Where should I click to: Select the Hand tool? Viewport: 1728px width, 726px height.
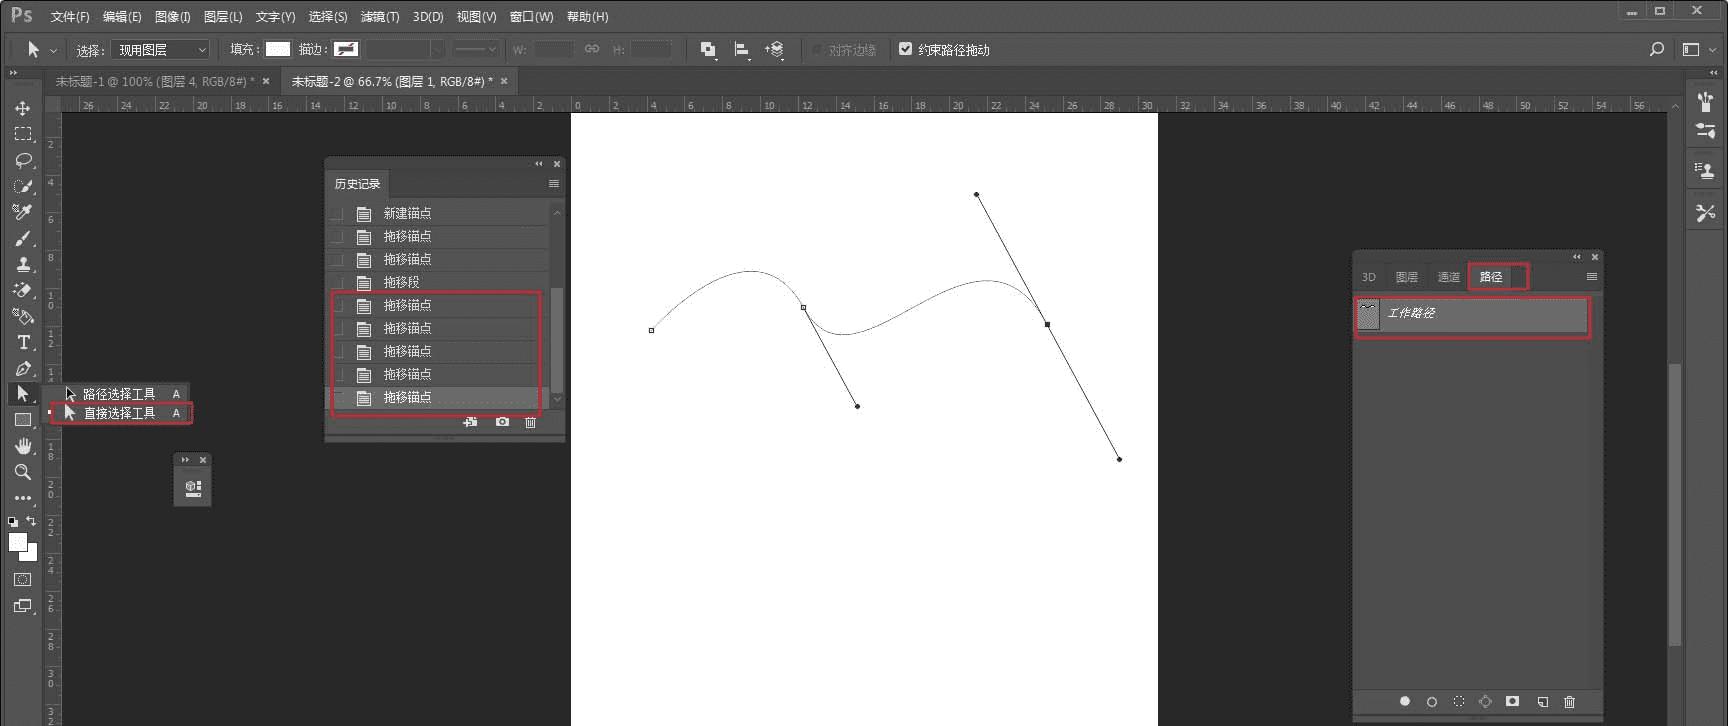point(22,446)
